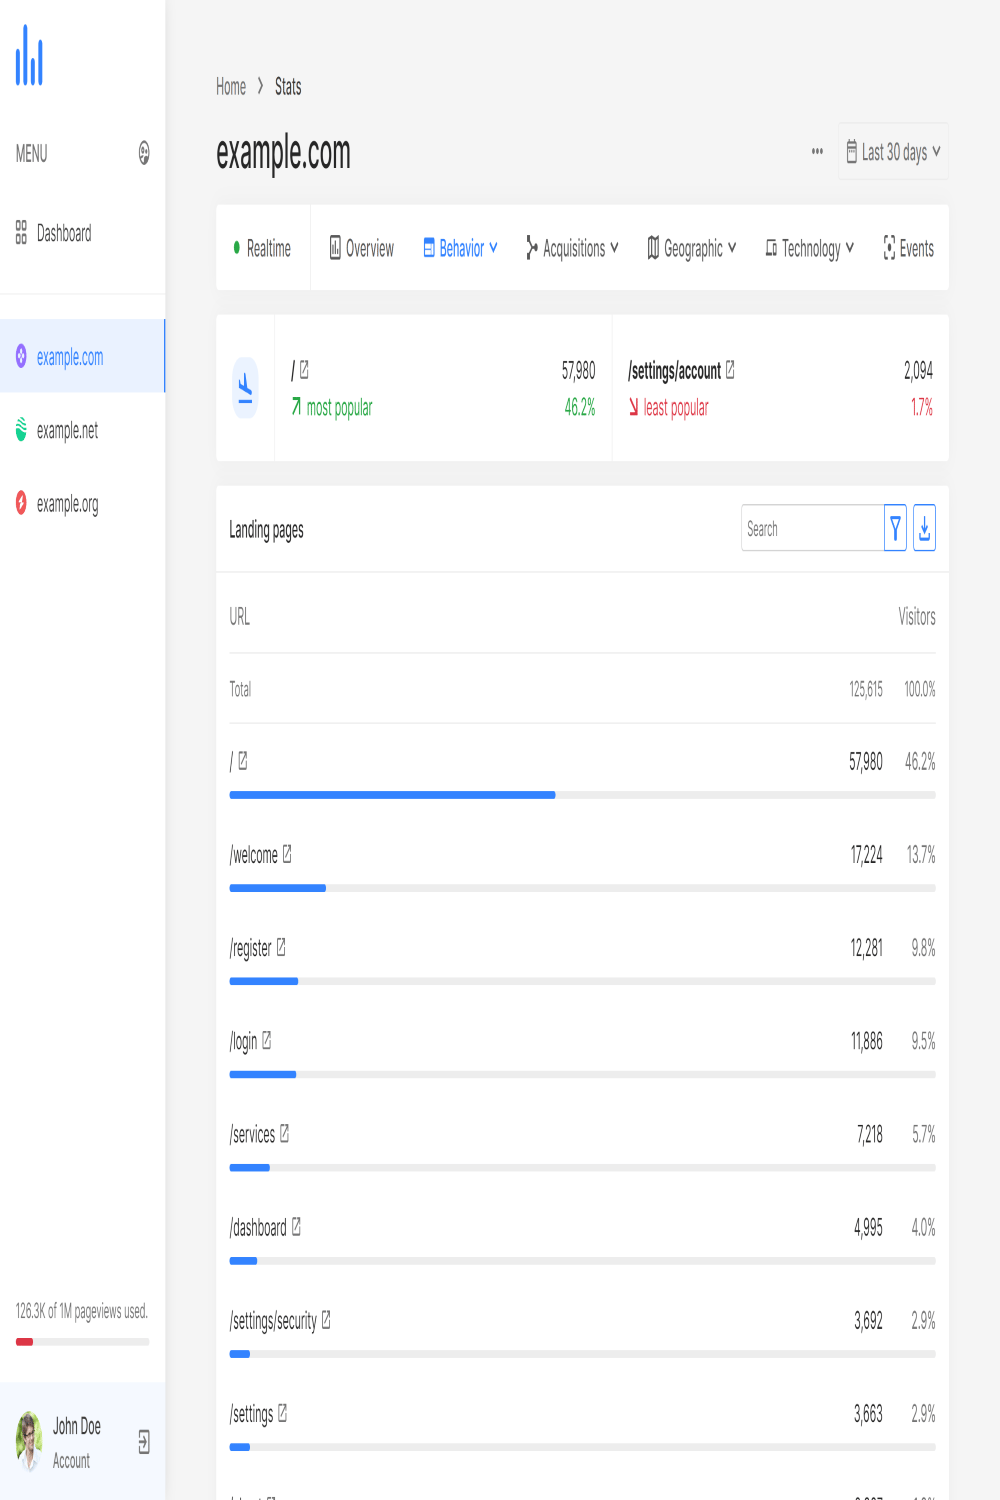Click the analytics bar-chart logo
The width and height of the screenshot is (1000, 1500).
coord(29,56)
